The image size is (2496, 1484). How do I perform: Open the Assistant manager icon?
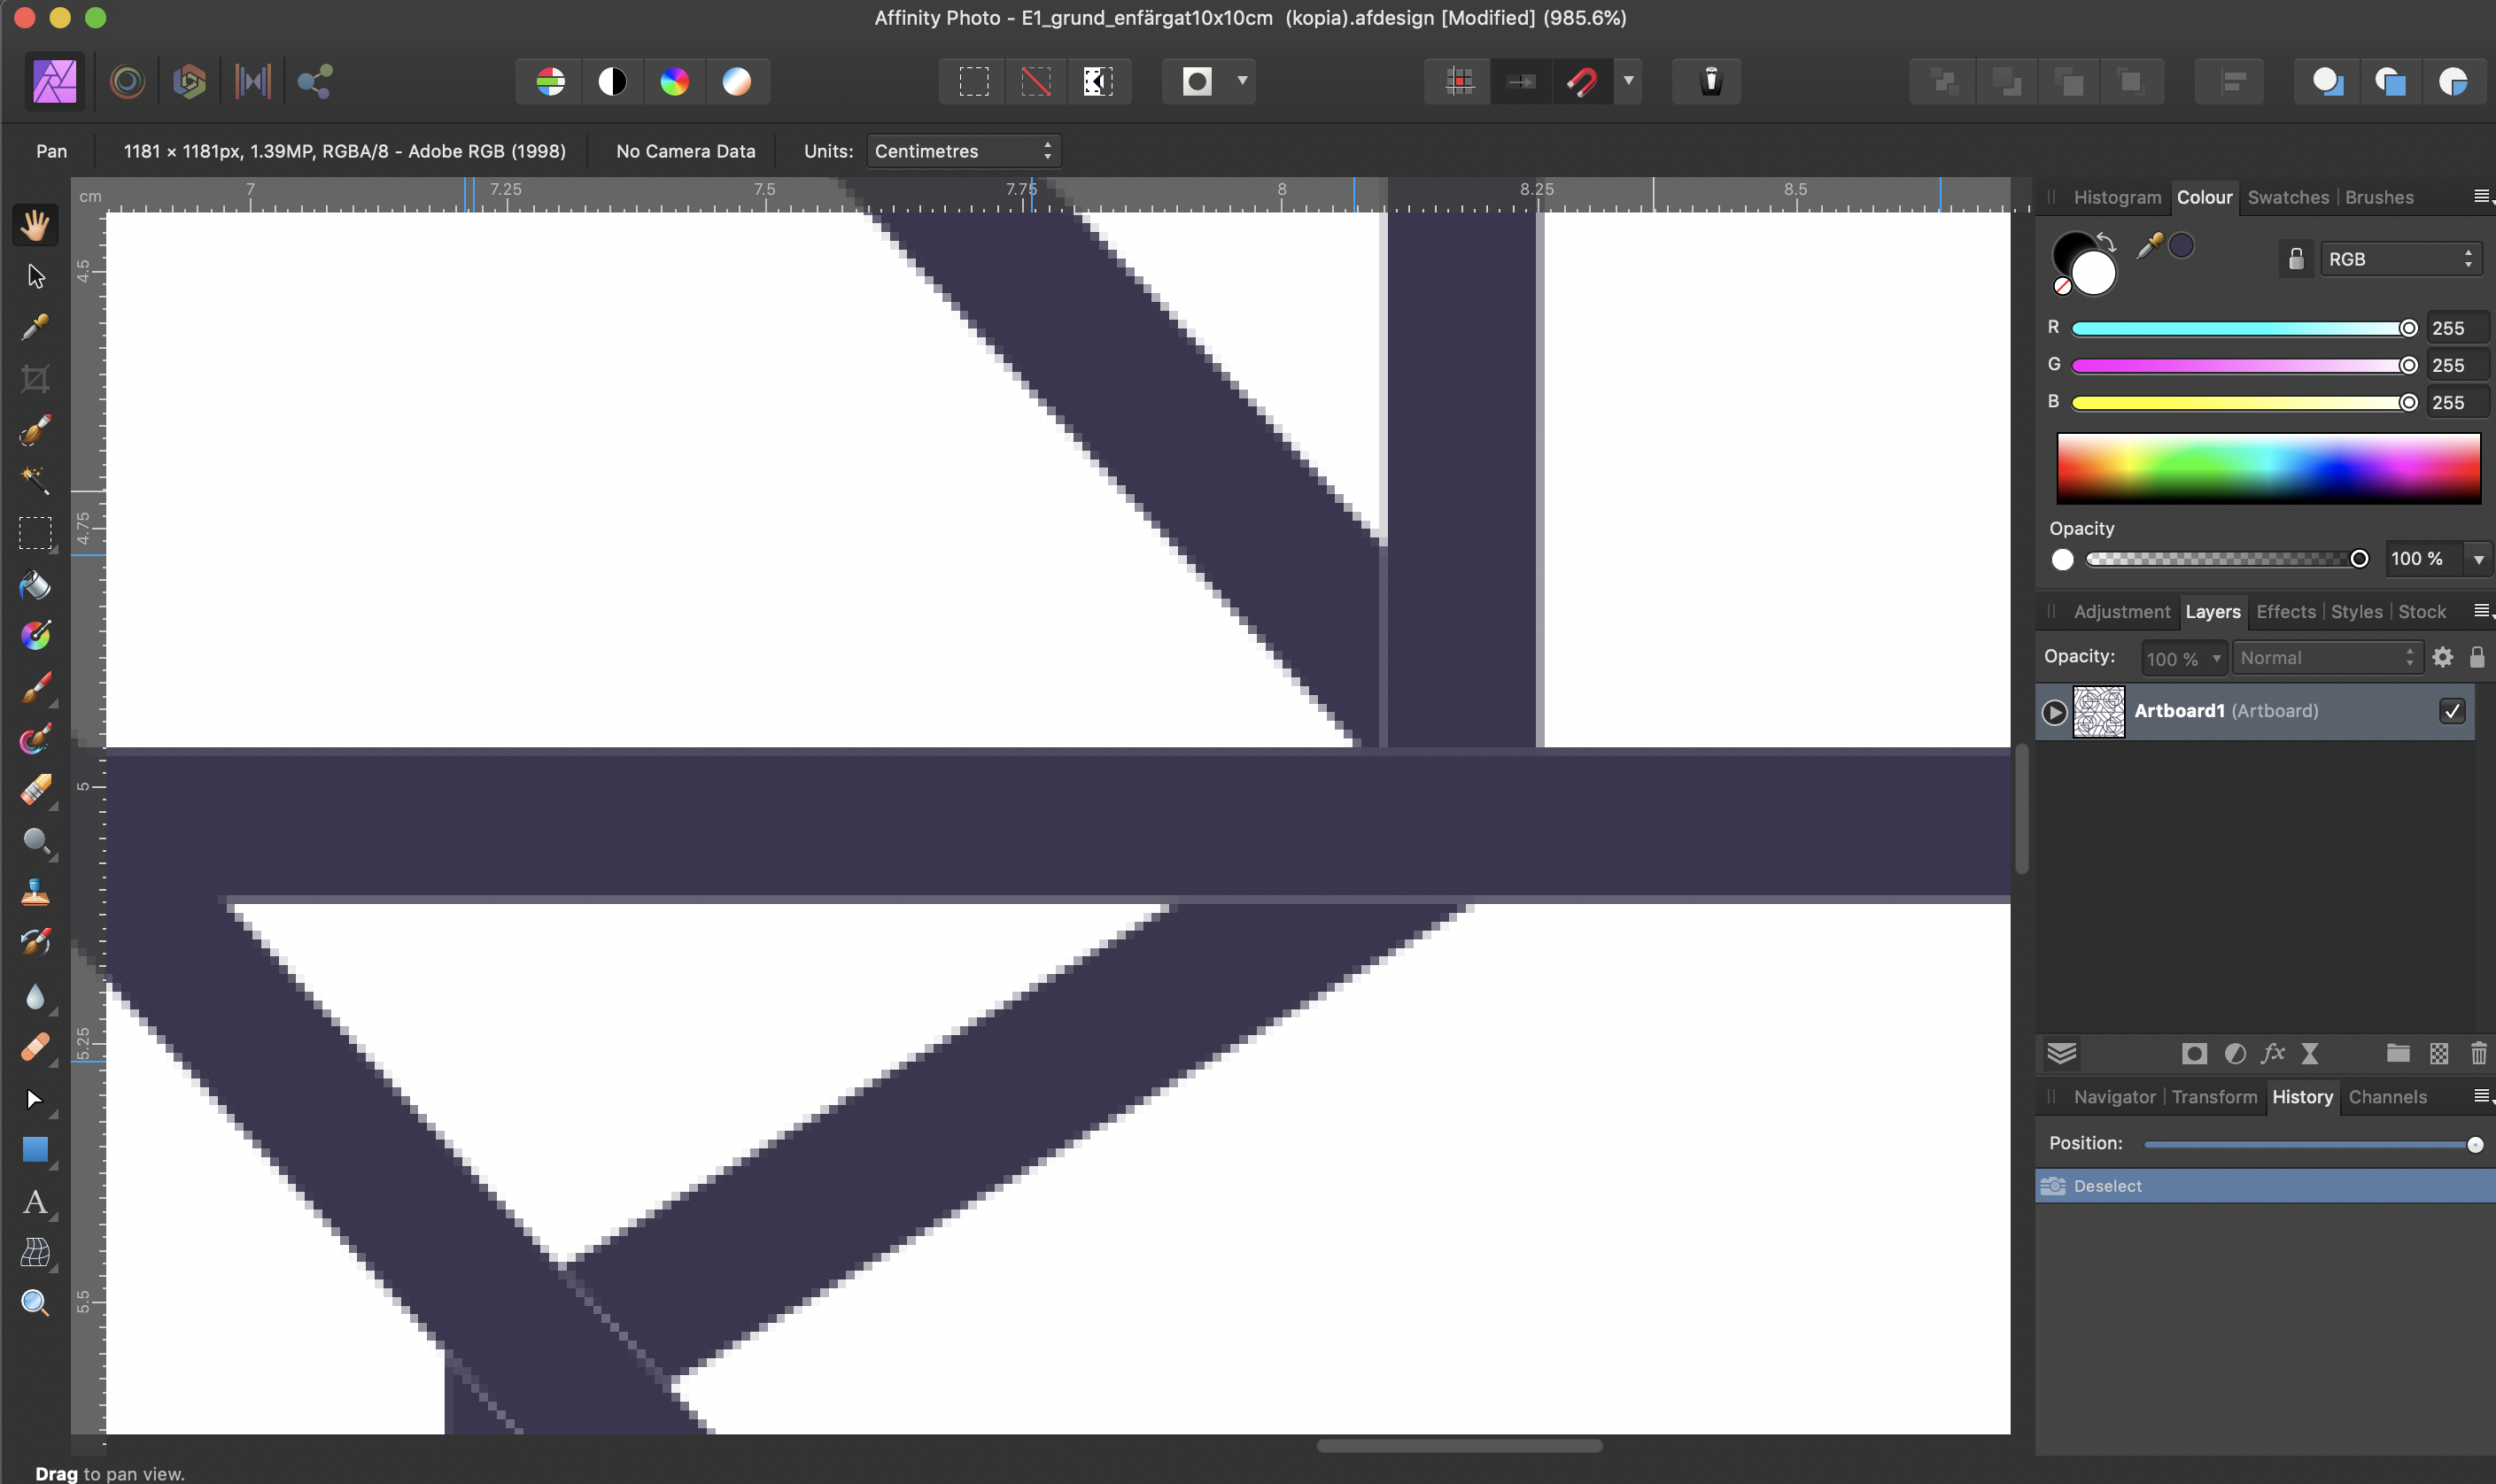1710,81
